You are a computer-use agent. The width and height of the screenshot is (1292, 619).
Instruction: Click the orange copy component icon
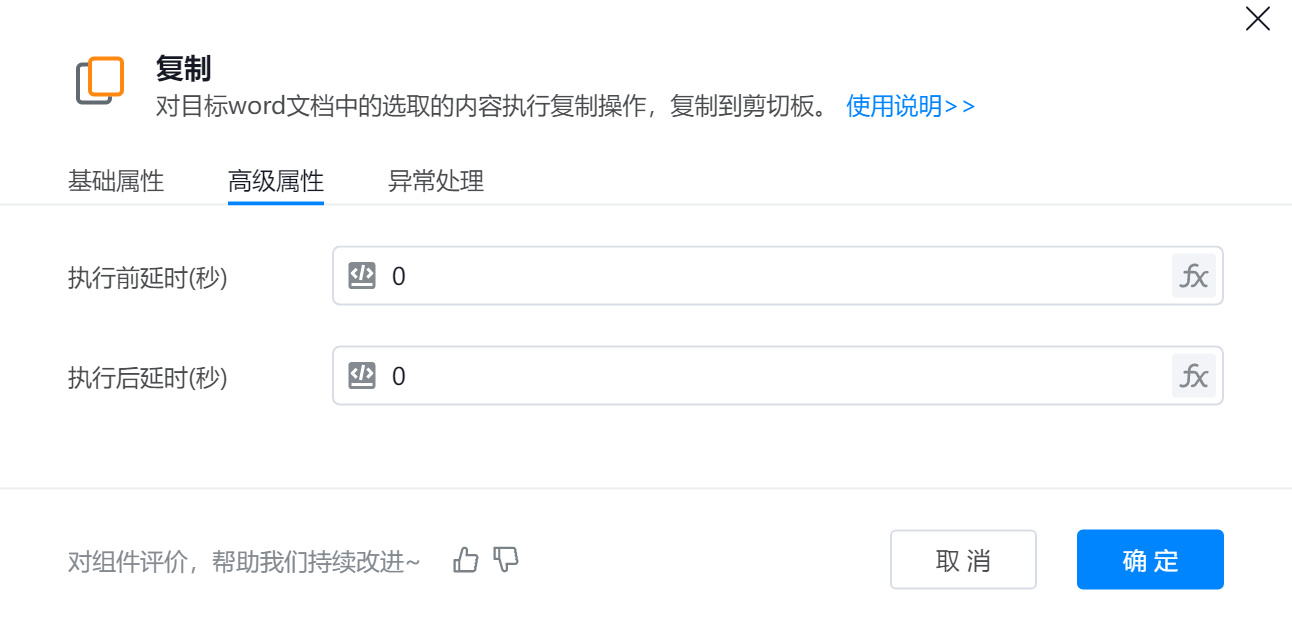pyautogui.click(x=100, y=80)
